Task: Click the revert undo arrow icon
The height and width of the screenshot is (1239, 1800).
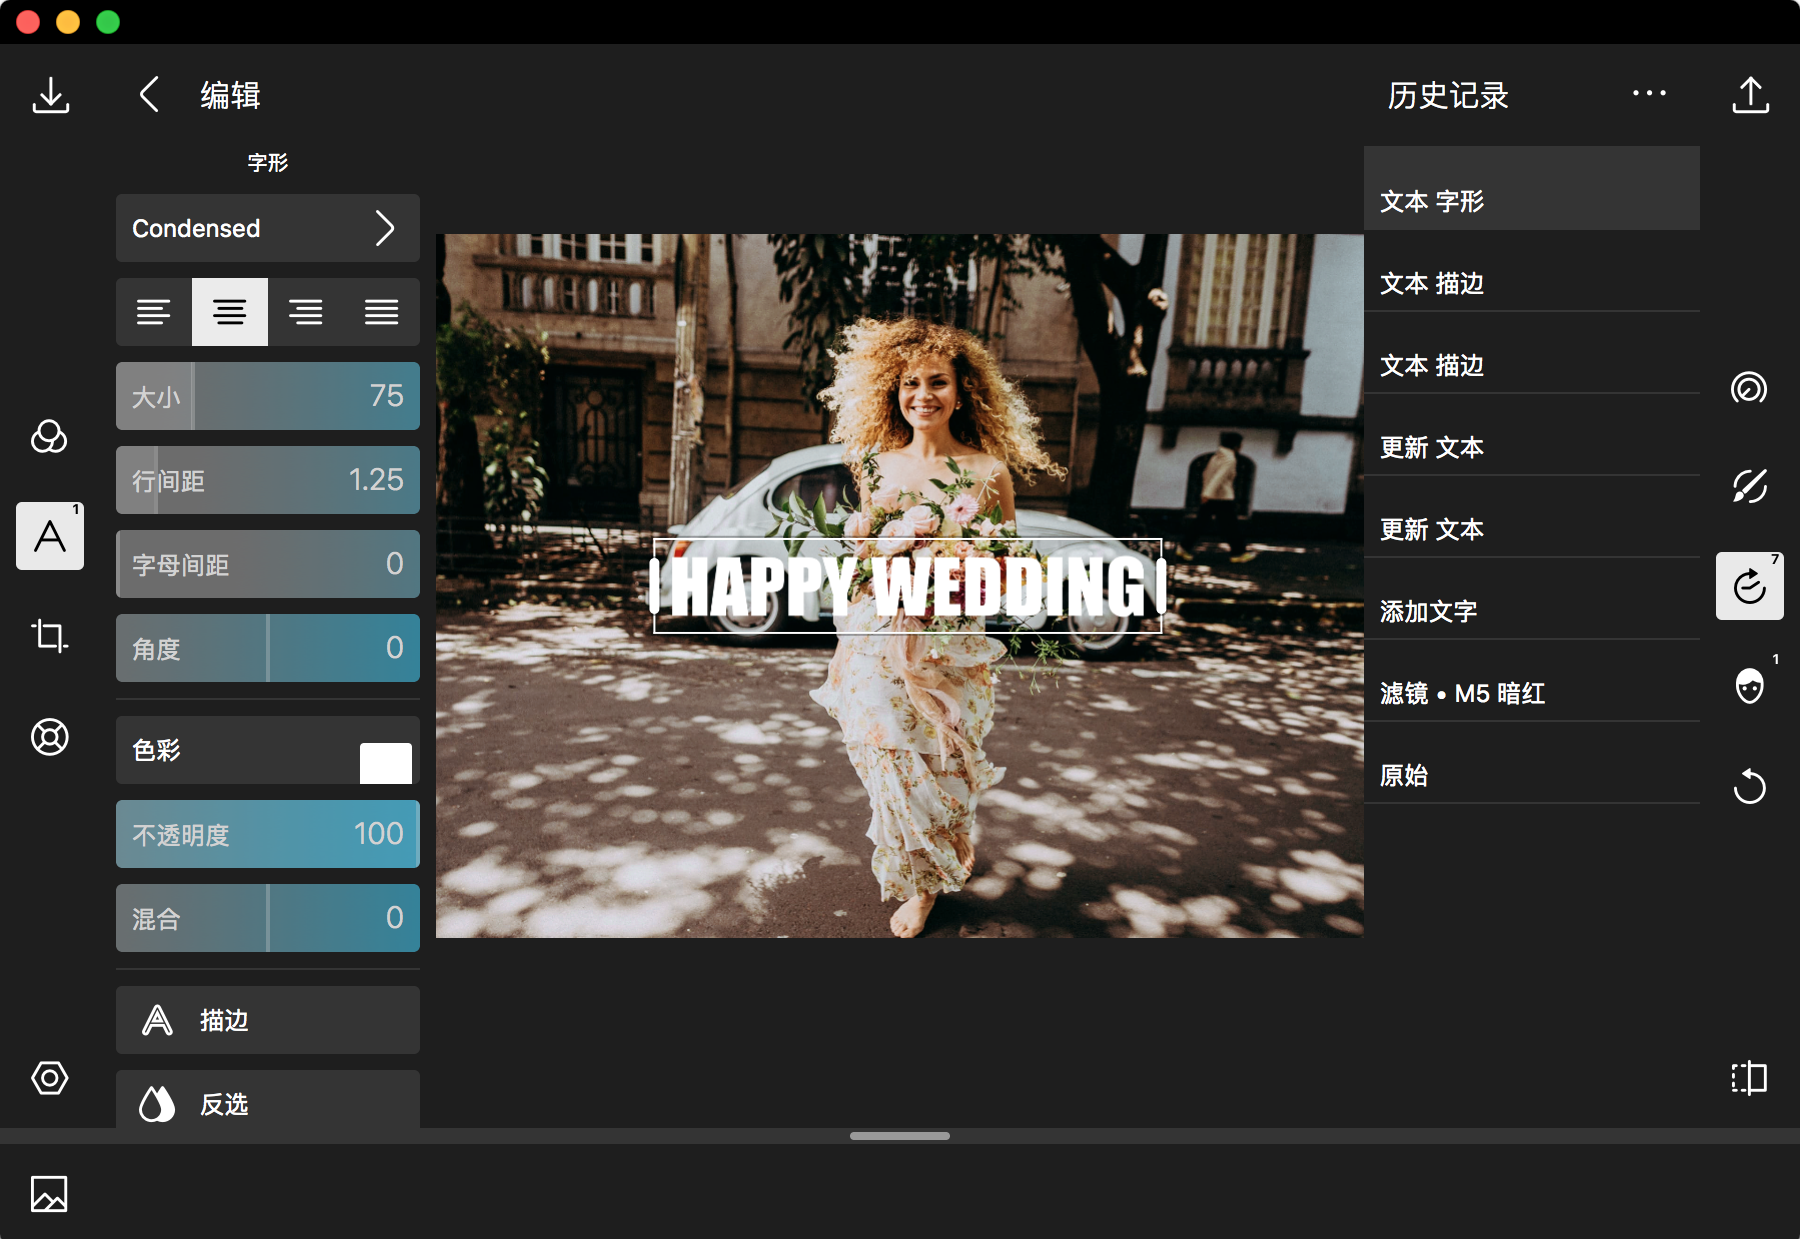Action: tap(1749, 786)
